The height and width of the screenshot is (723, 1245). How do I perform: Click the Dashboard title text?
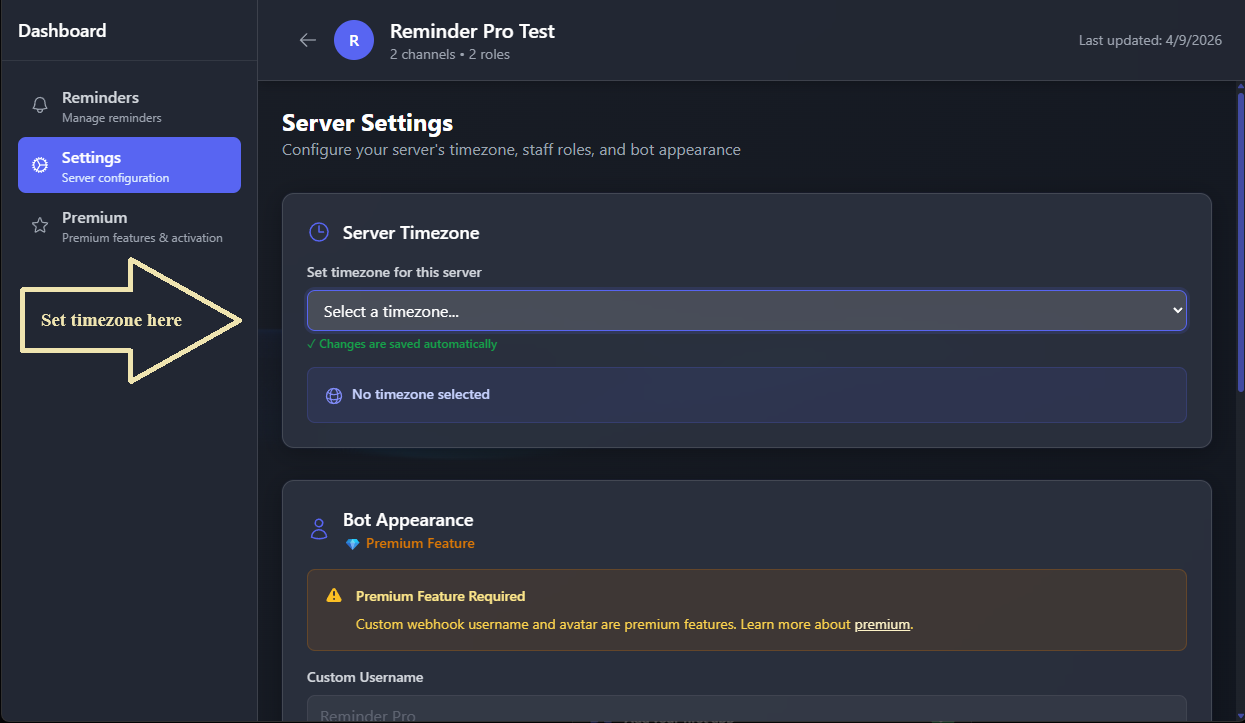click(62, 31)
